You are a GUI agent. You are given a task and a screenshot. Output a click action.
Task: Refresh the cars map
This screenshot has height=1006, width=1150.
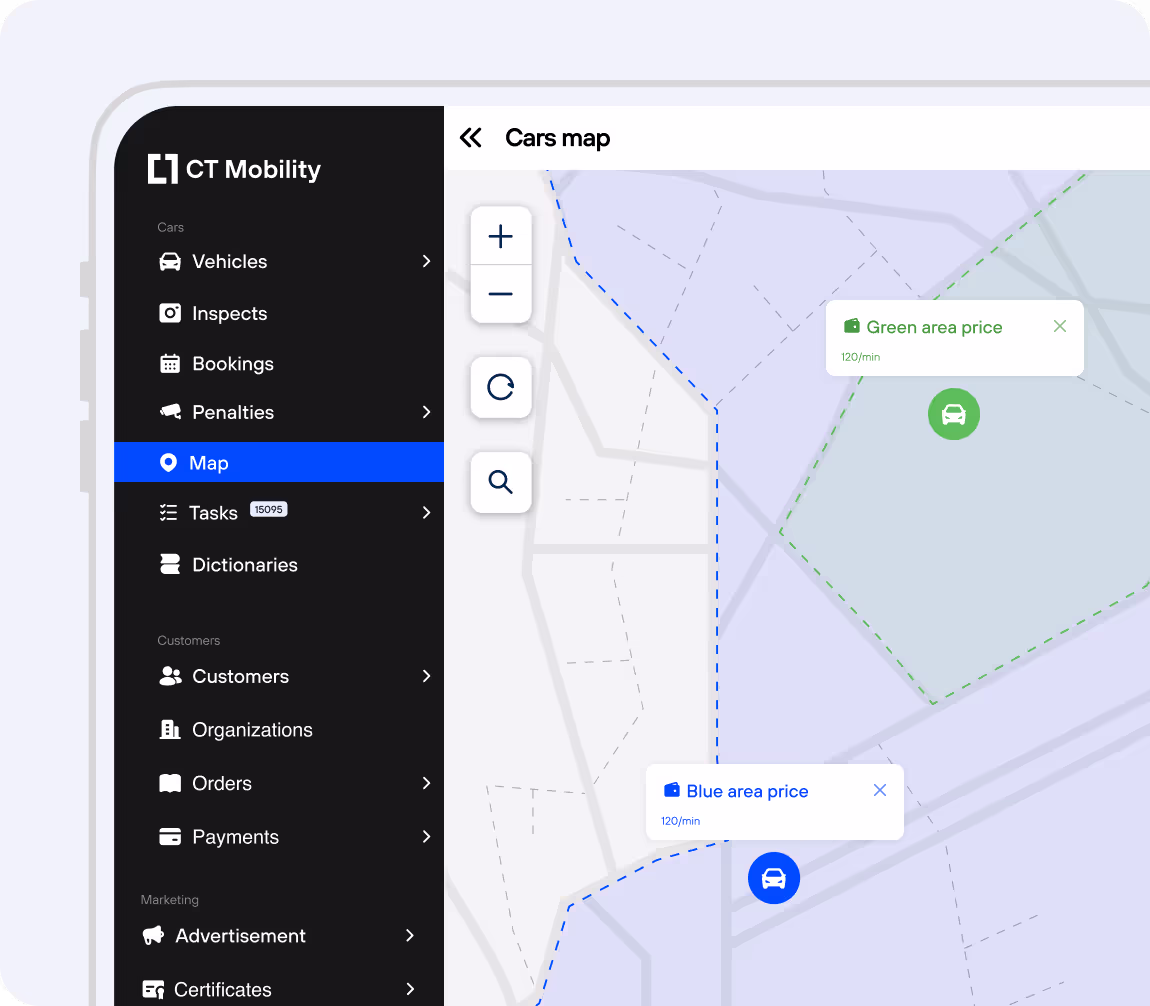tap(501, 387)
